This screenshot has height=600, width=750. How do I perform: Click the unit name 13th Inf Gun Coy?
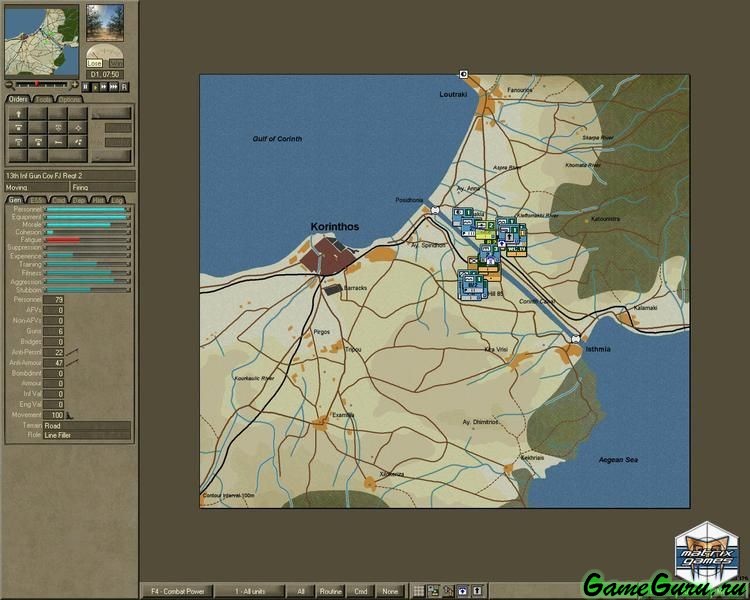pyautogui.click(x=70, y=176)
